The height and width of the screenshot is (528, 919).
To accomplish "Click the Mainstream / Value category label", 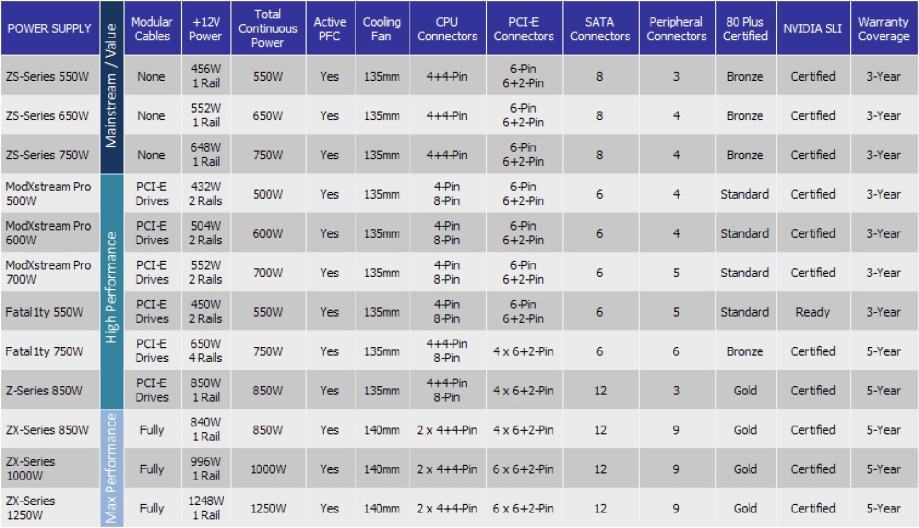I will [112, 88].
